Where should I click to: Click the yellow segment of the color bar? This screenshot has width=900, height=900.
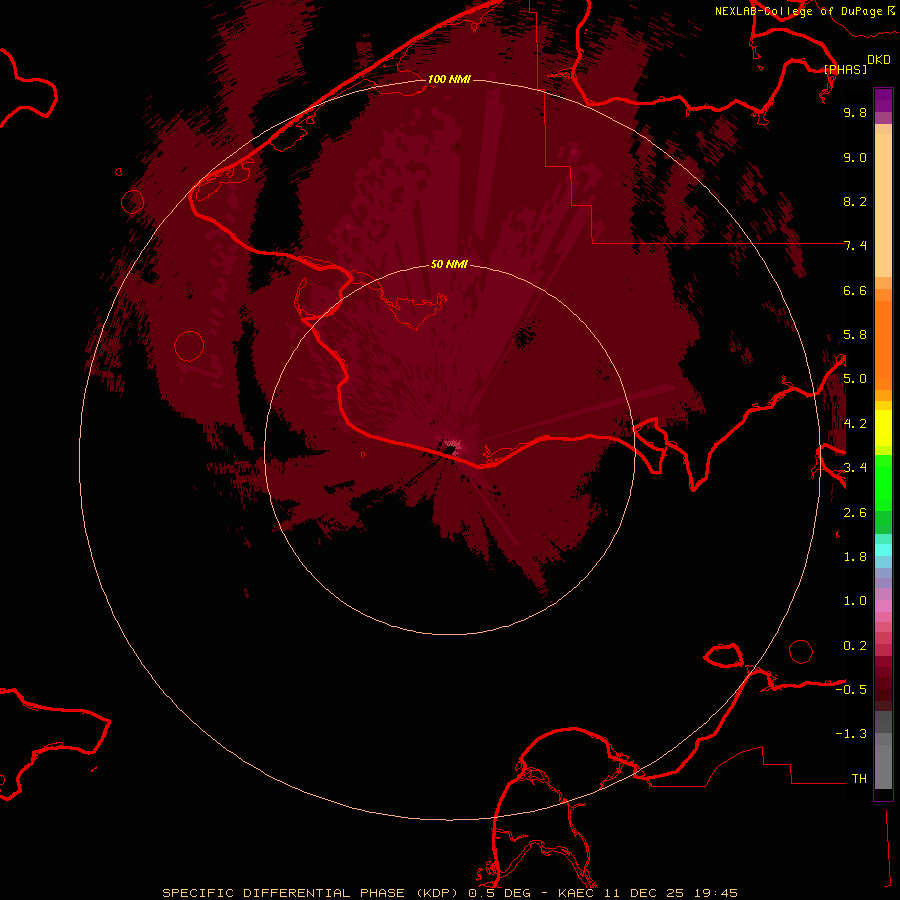pyautogui.click(x=883, y=428)
